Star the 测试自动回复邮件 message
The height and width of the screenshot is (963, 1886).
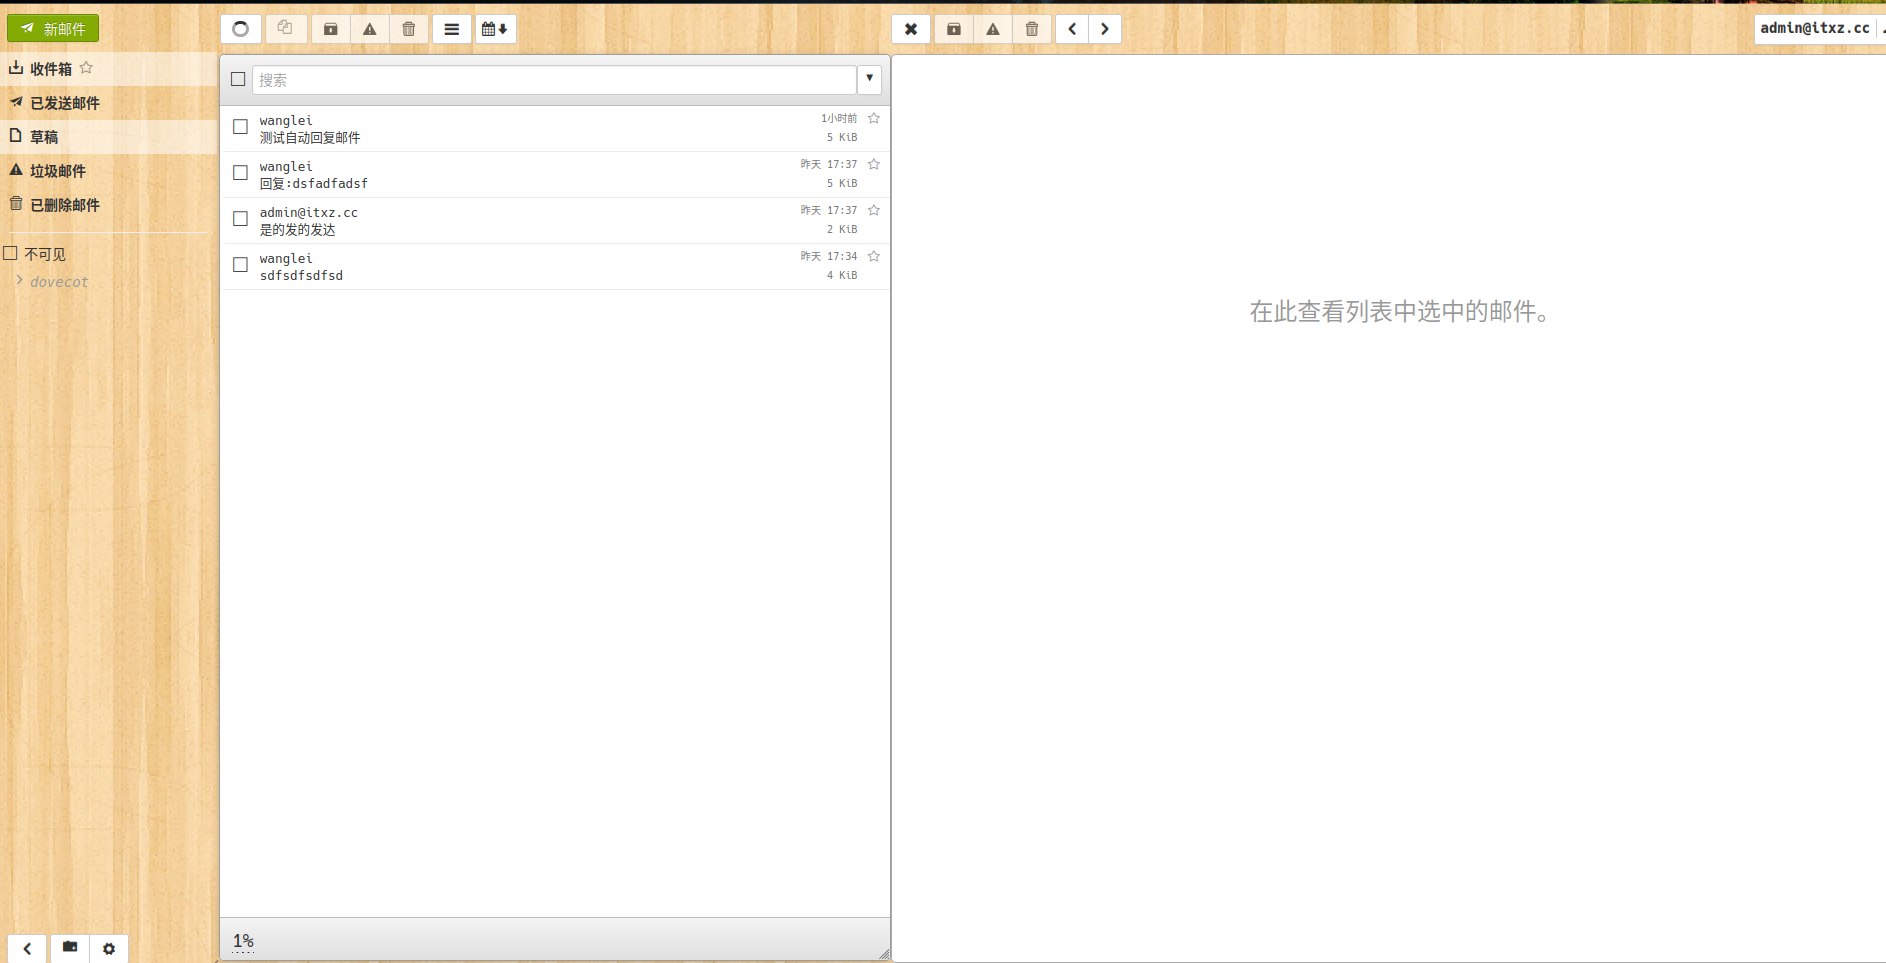click(874, 118)
